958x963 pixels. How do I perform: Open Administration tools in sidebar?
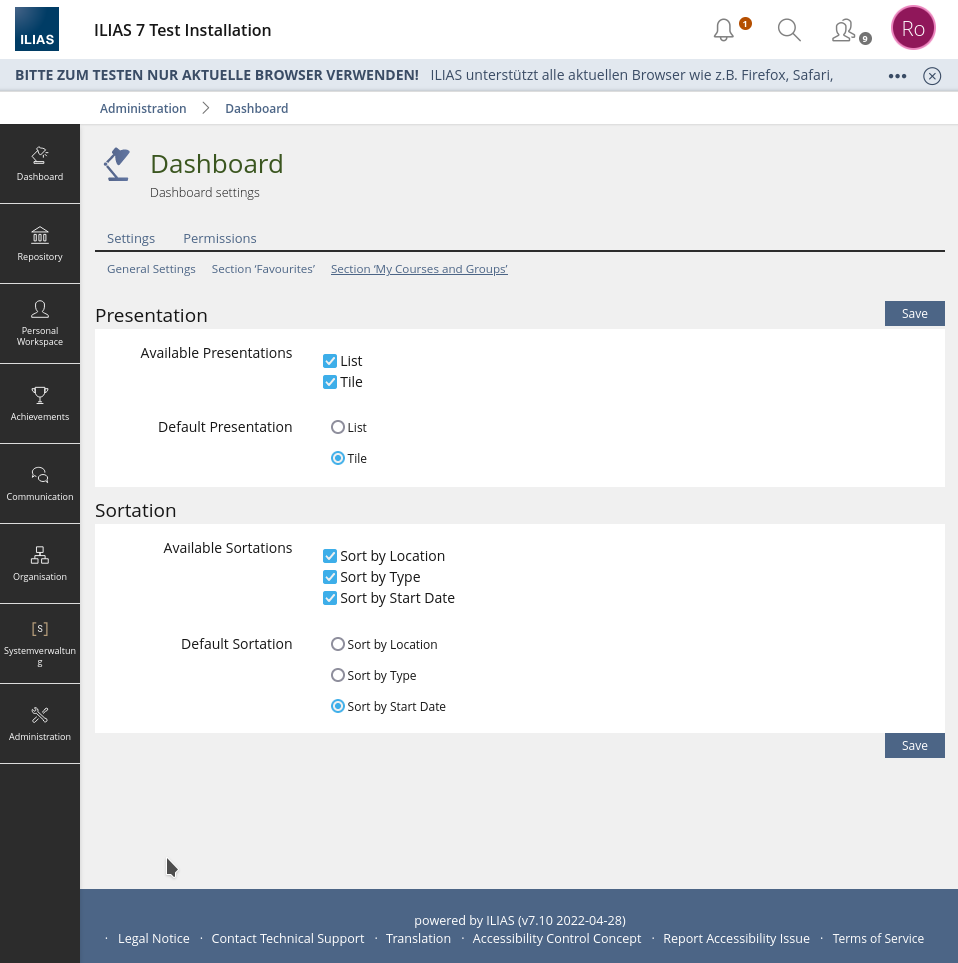[40, 723]
